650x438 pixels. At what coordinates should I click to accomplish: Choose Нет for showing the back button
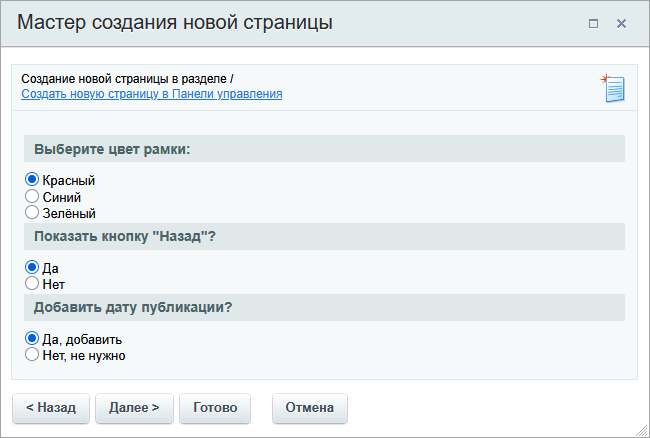32,284
